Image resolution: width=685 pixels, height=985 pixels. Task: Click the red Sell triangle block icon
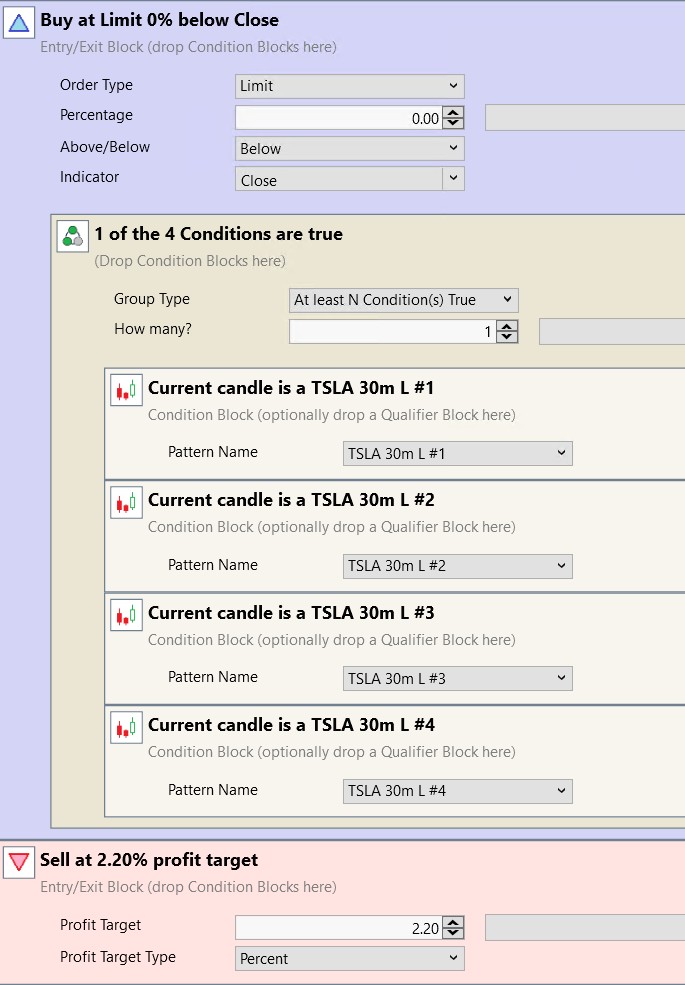point(19,862)
